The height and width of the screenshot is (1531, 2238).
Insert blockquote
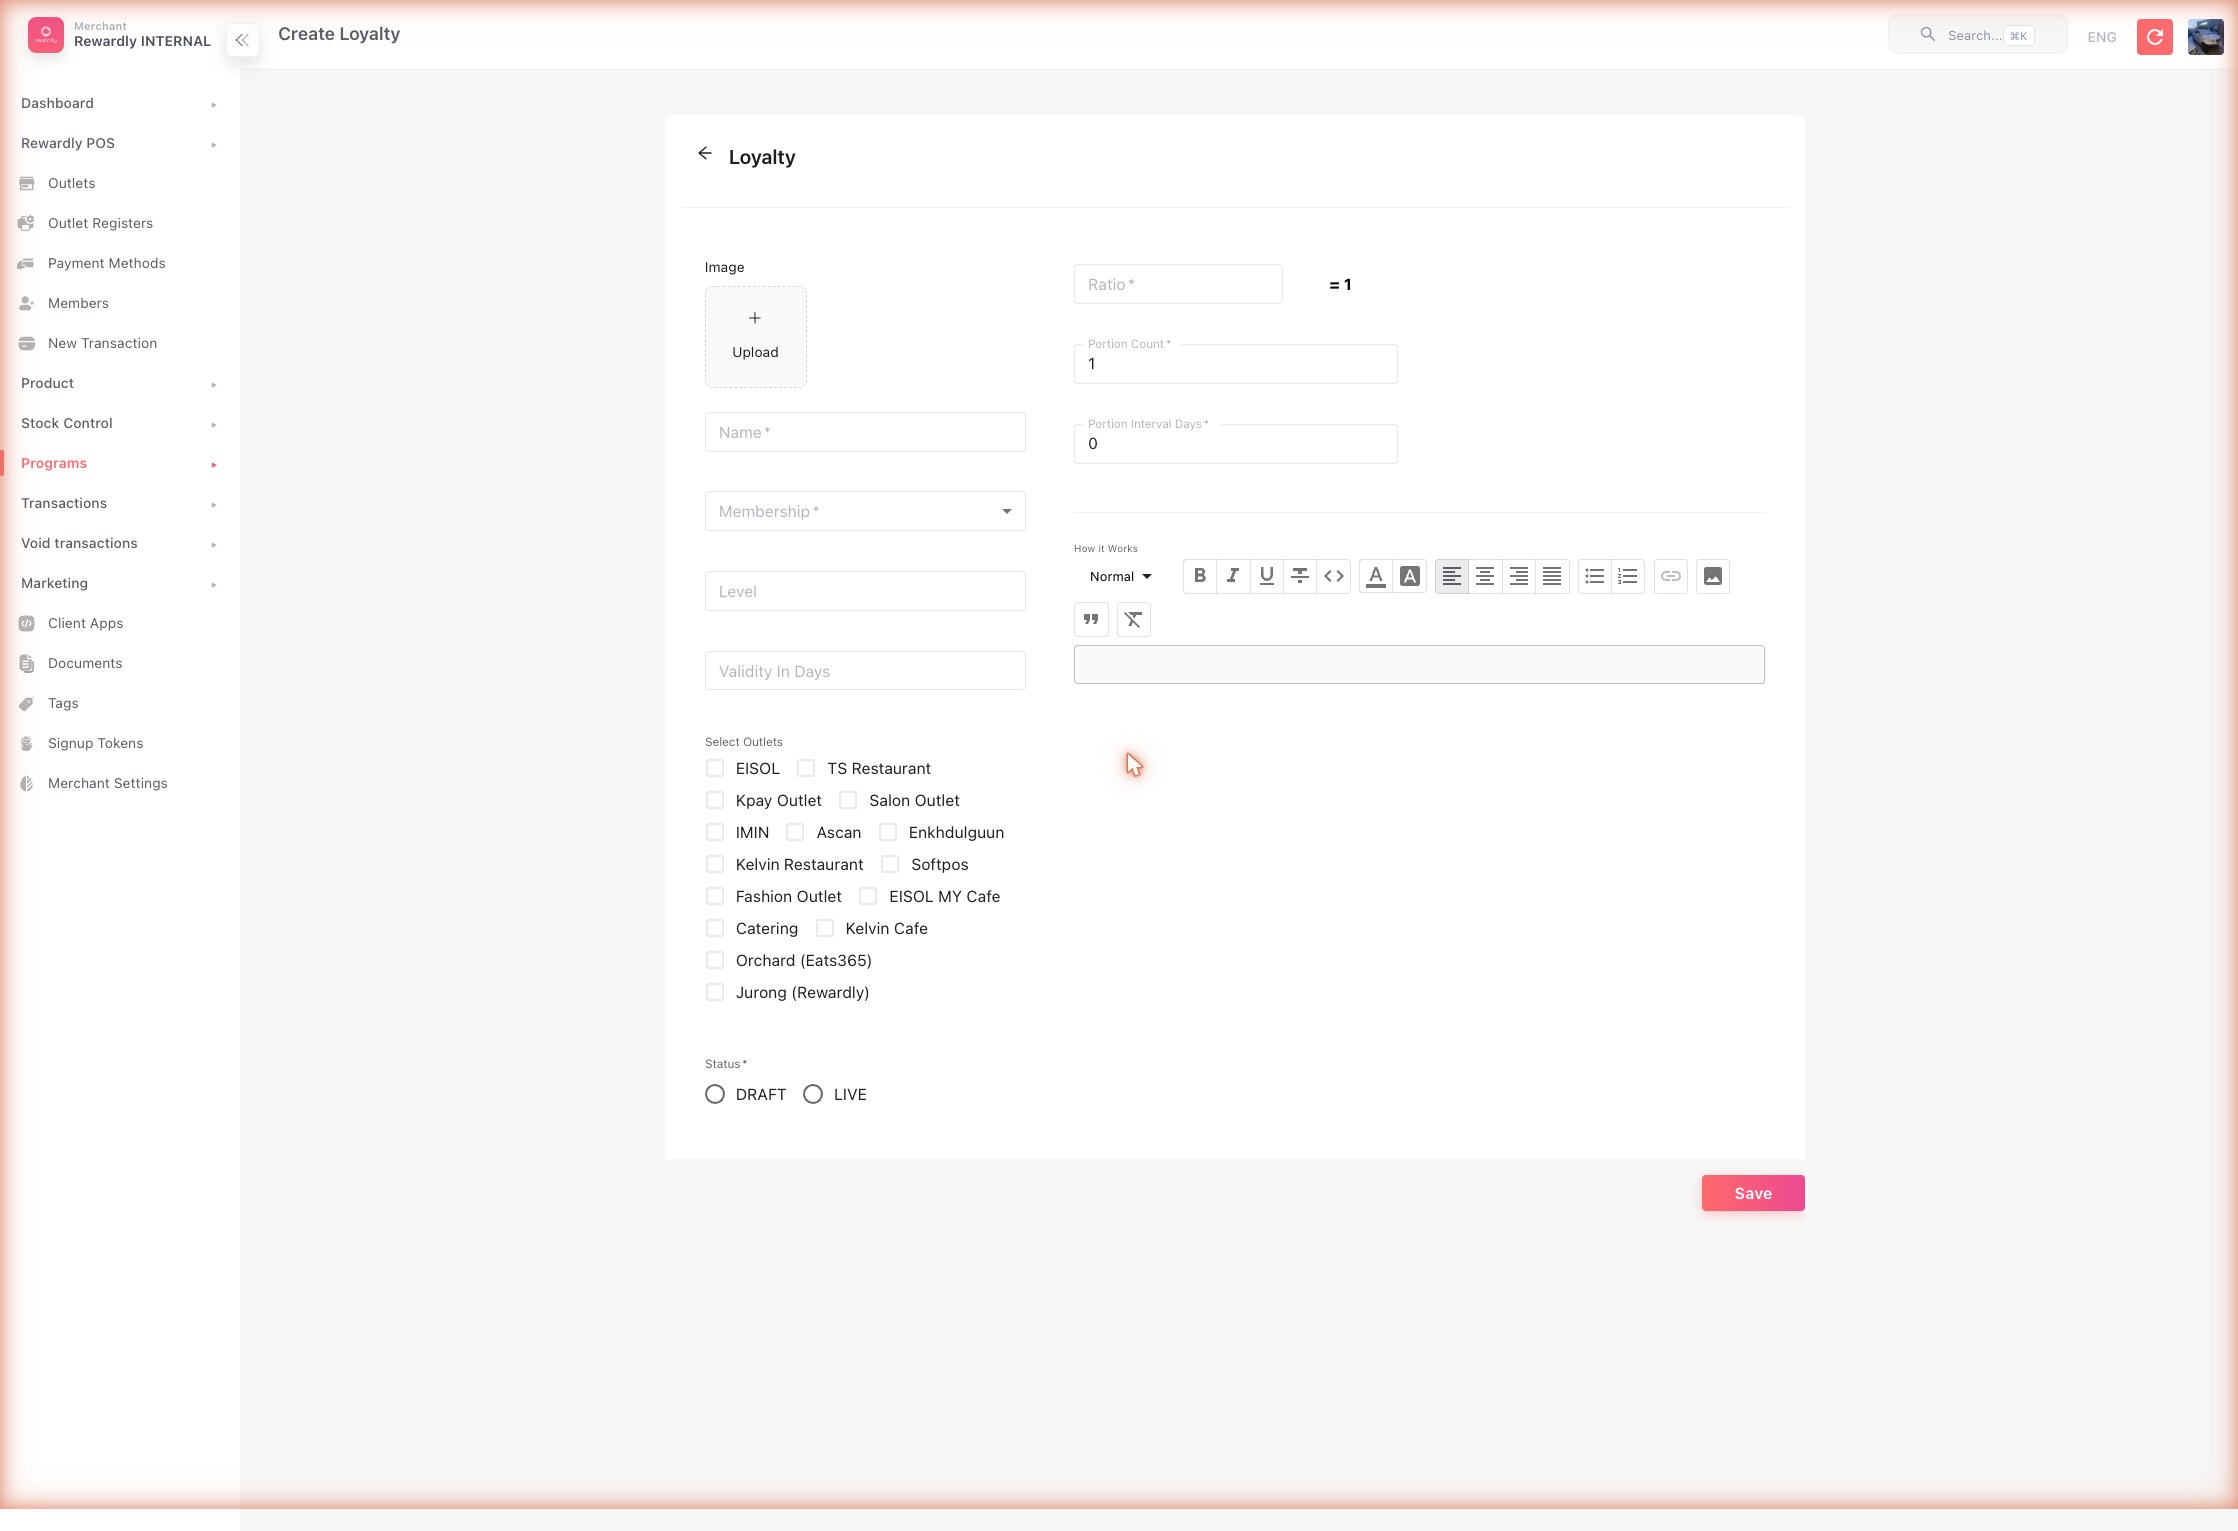click(x=1091, y=619)
